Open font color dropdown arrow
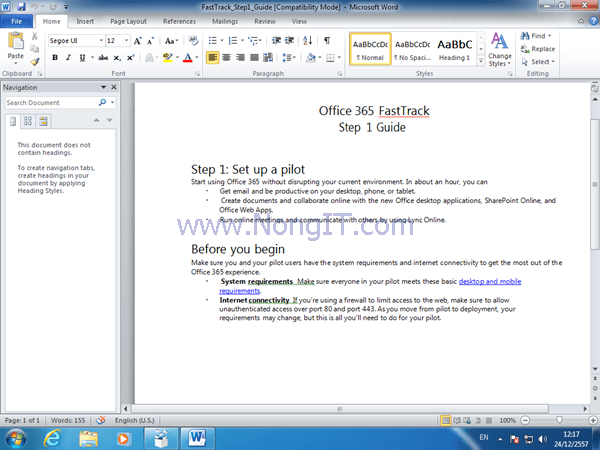The height and width of the screenshot is (450, 600). click(197, 58)
